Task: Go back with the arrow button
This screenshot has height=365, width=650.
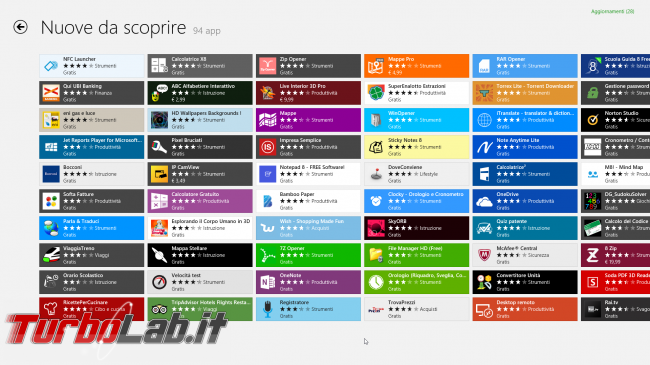Action: click(x=20, y=27)
